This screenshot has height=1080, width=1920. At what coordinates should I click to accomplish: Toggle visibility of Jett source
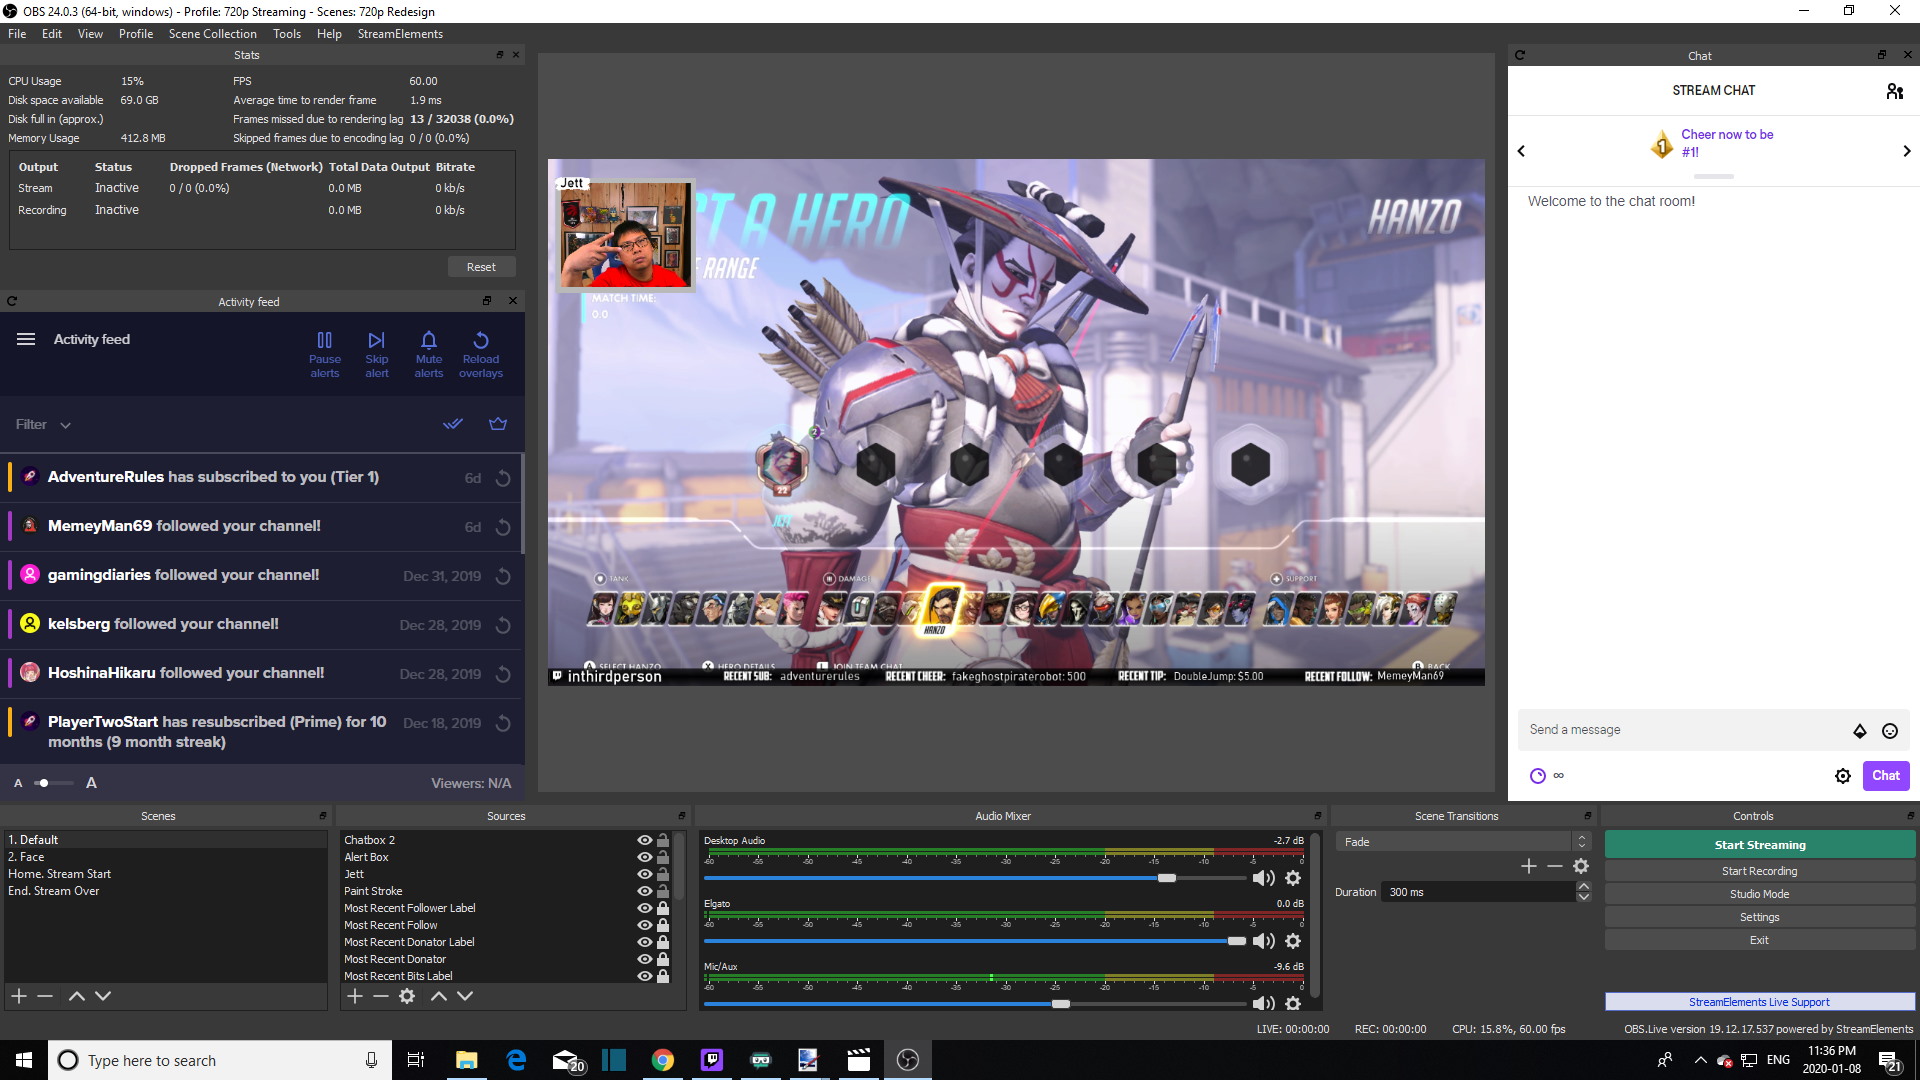tap(644, 874)
